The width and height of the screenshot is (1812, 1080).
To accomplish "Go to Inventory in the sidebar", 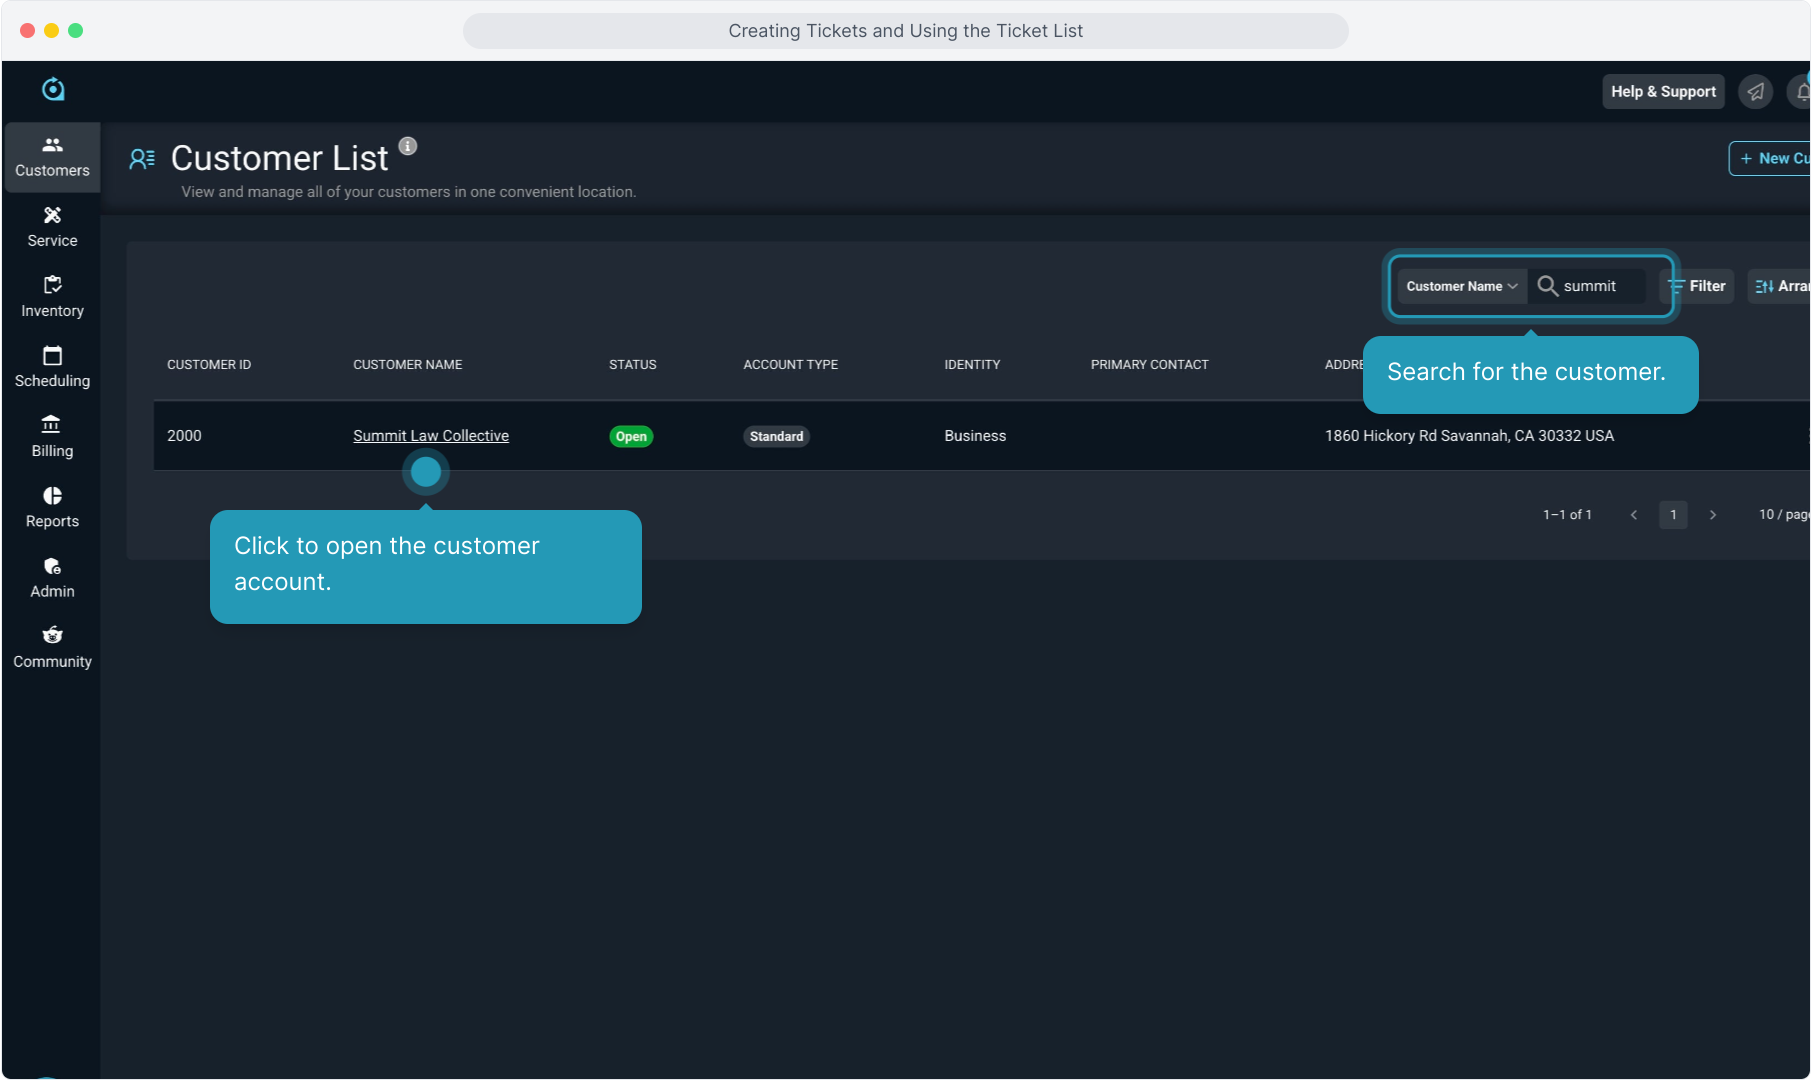I will click(x=52, y=297).
